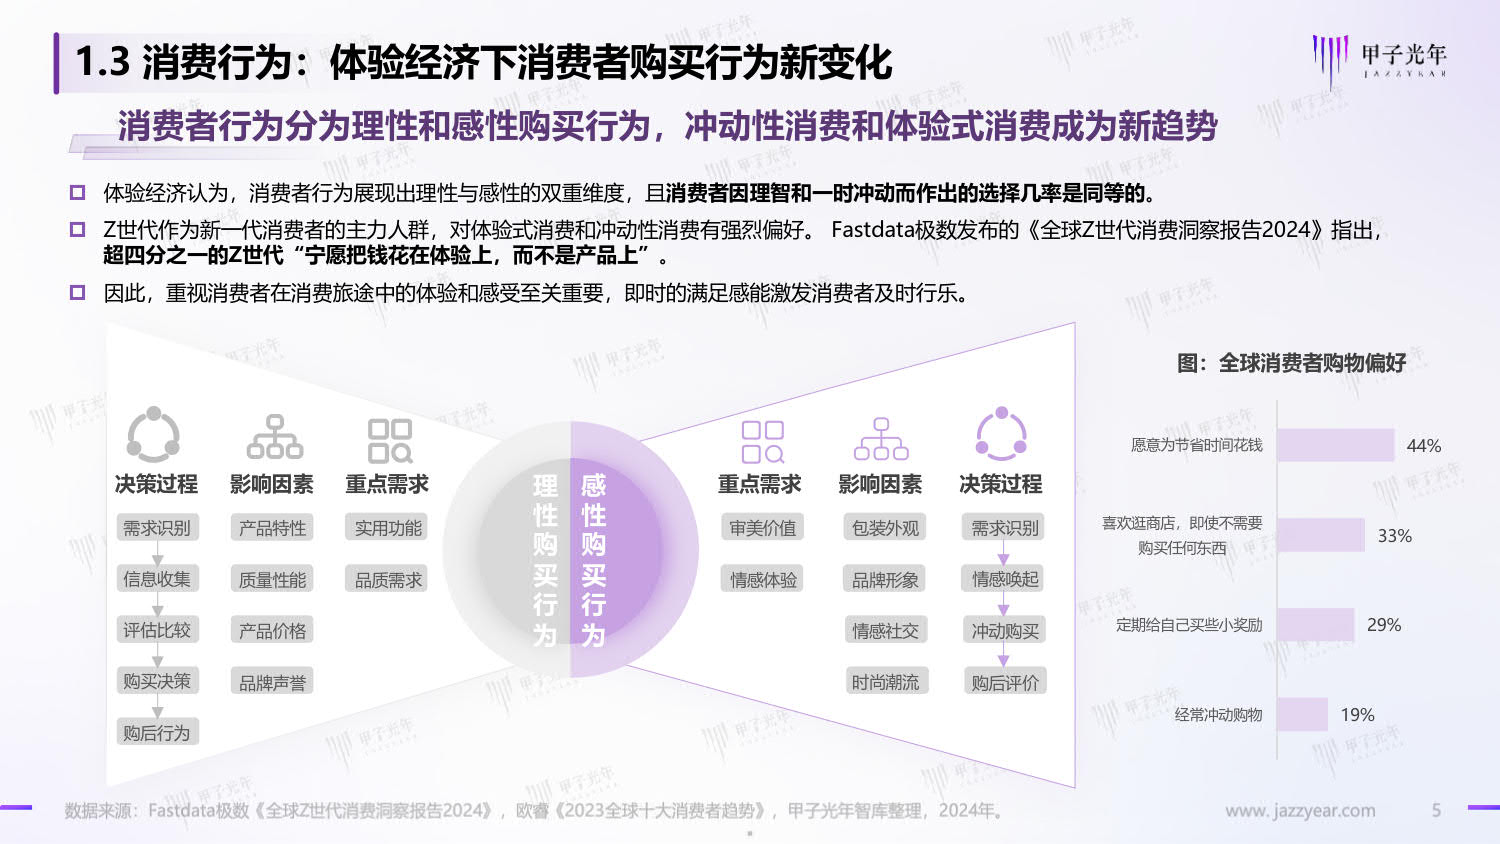The height and width of the screenshot is (844, 1500).
Task: Click the purple hierarchy icon above 影响因素
Action: (x=881, y=439)
